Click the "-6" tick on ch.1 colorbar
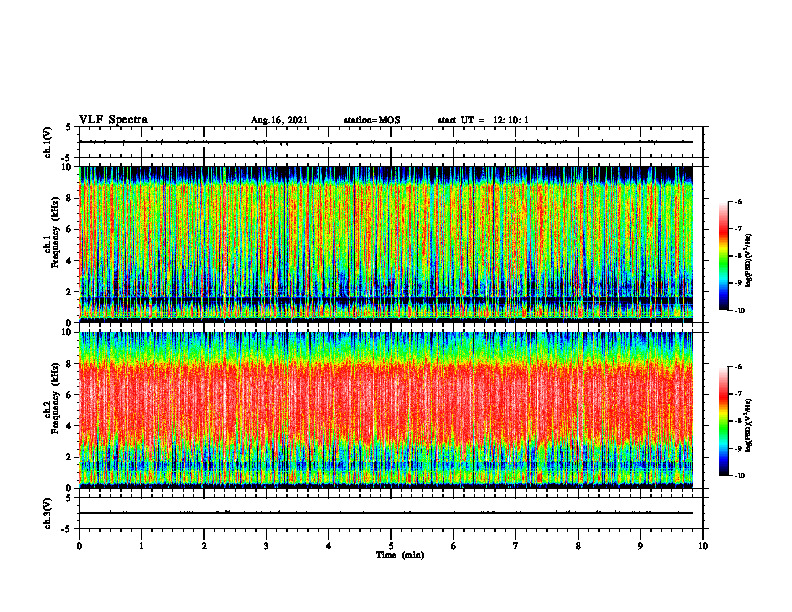The image size is (792, 612). 738,202
